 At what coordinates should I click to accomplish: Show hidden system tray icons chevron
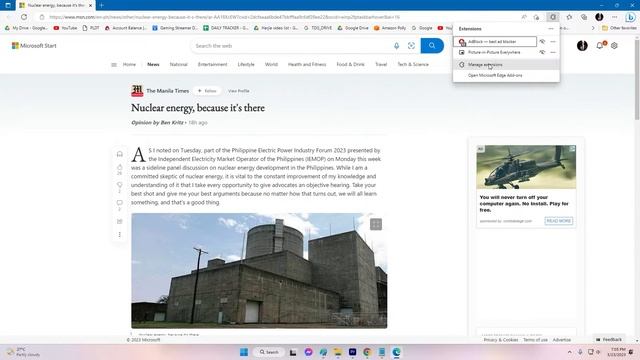tap(569, 352)
